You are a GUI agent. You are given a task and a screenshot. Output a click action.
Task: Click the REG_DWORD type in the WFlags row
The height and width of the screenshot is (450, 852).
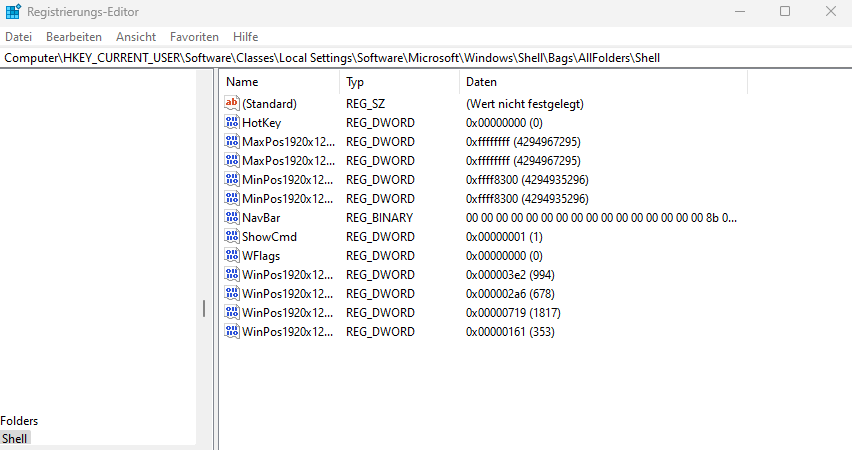[380, 256]
